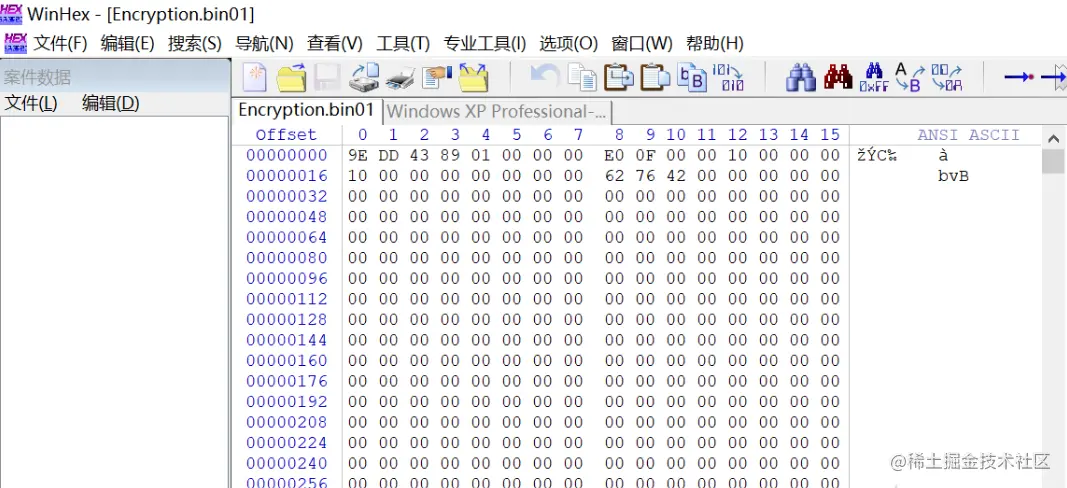Click the Write Clipboard icon
This screenshot has height=488, width=1067.
619,77
